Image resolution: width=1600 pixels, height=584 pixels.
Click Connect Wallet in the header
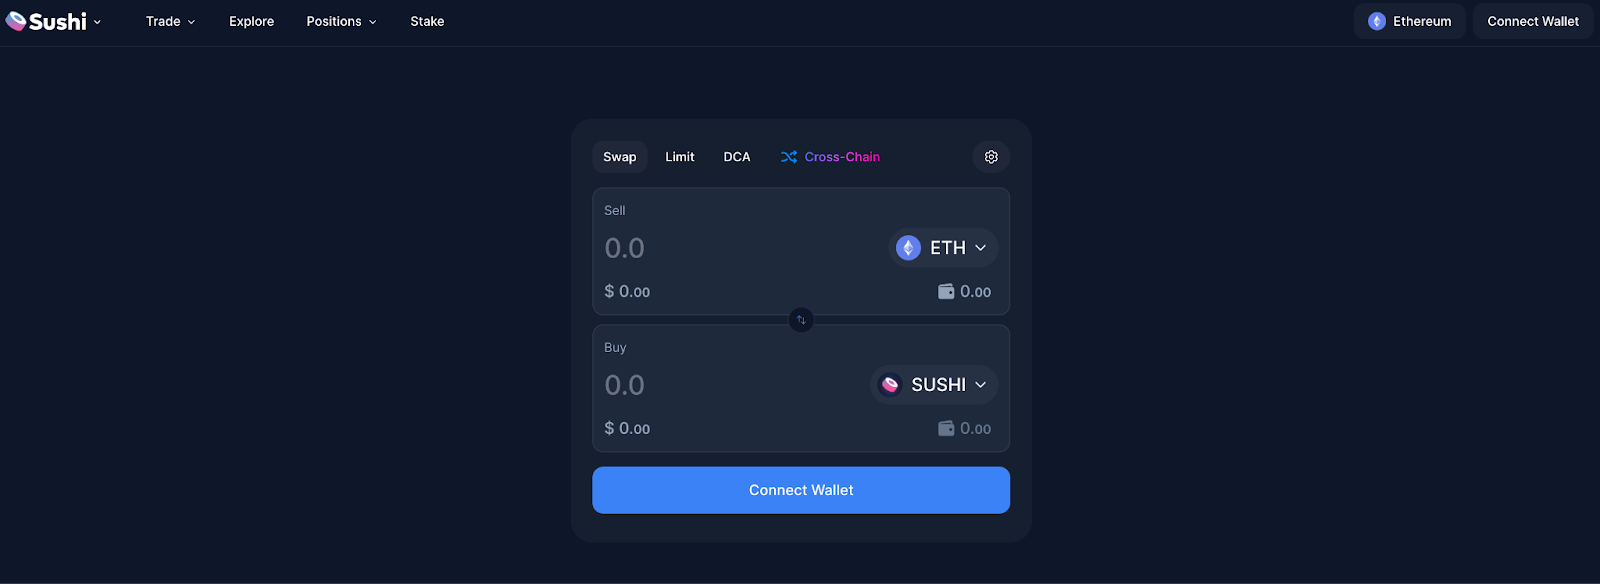tap(1533, 21)
